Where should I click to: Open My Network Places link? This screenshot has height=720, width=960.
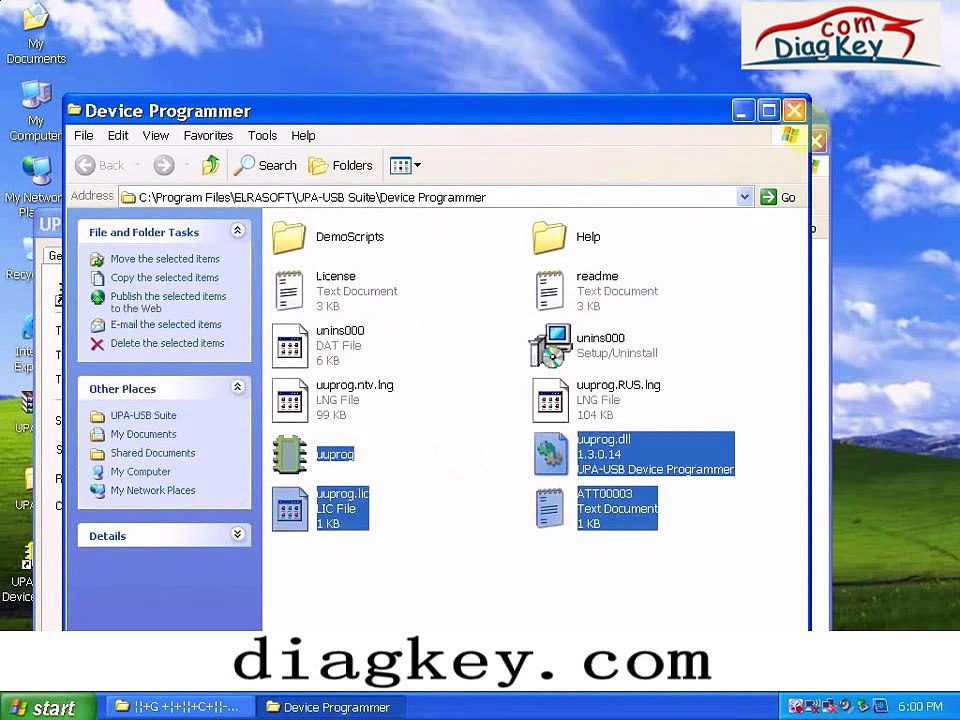(153, 491)
